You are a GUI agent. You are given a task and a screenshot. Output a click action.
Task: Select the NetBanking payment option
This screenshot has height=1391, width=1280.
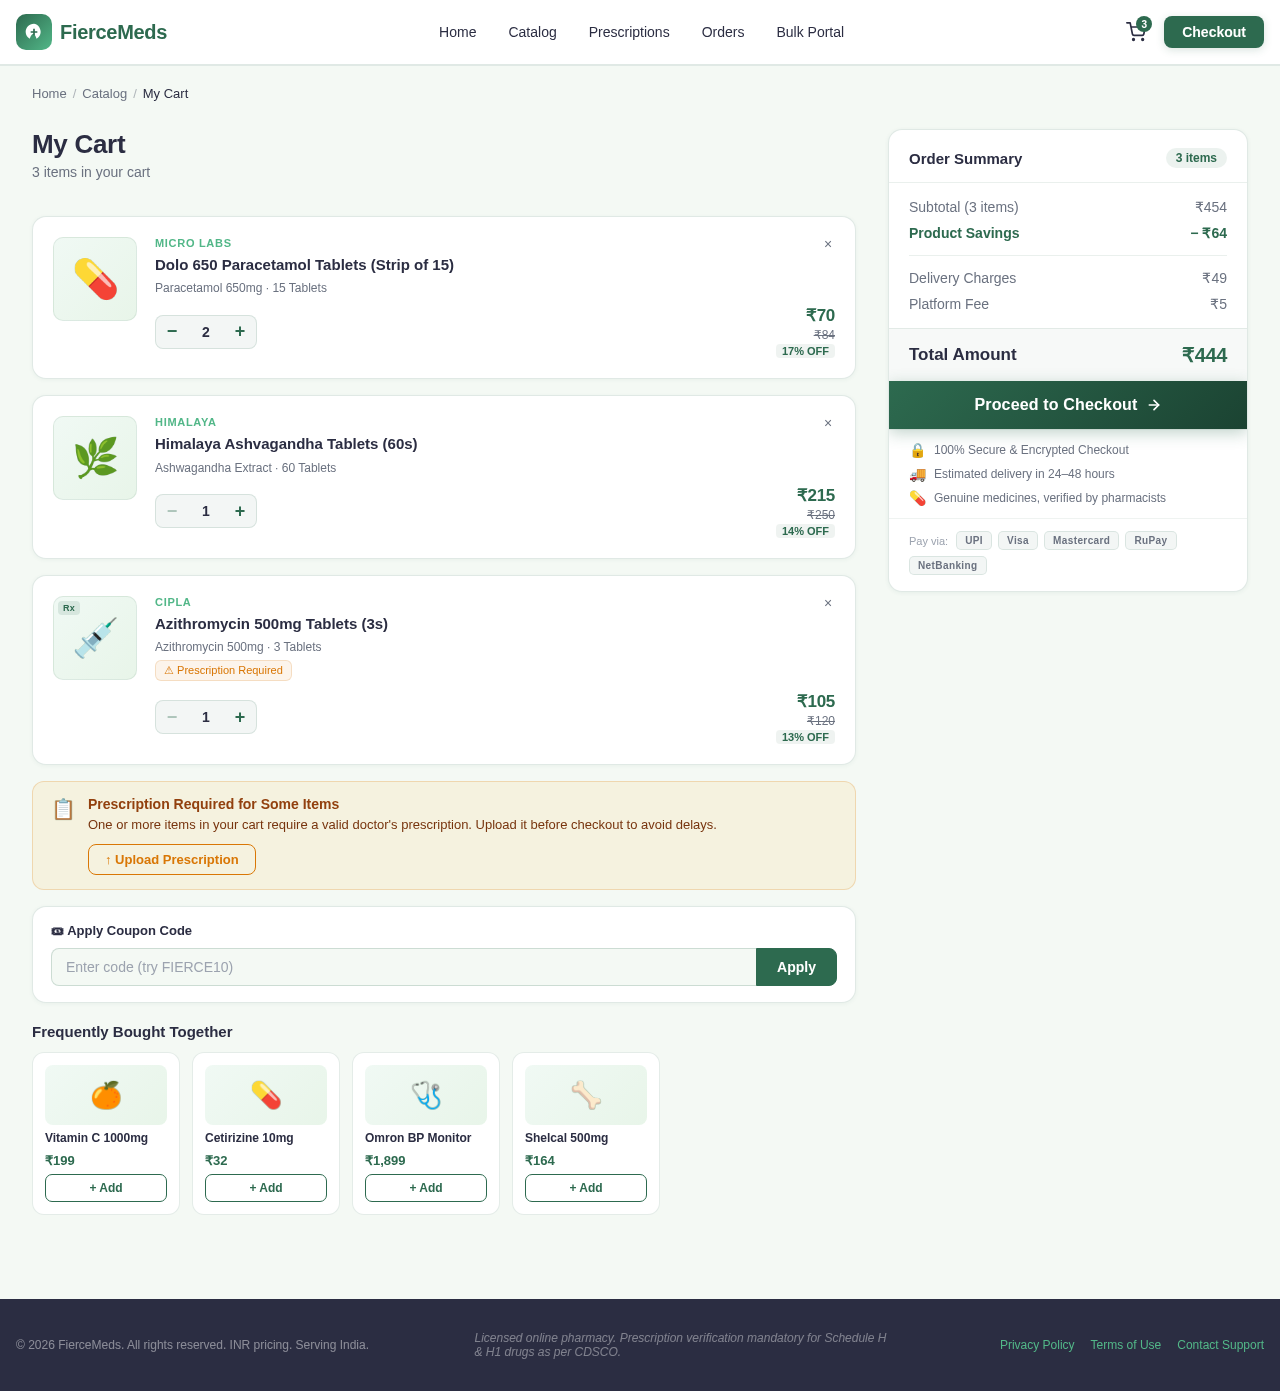click(947, 565)
